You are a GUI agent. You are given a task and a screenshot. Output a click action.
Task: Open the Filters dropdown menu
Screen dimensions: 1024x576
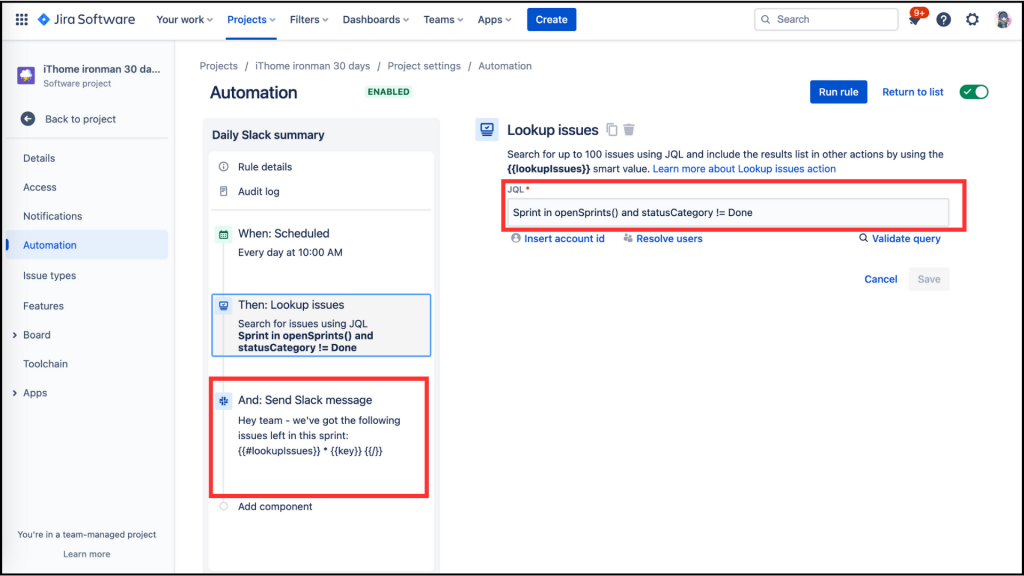tap(309, 20)
